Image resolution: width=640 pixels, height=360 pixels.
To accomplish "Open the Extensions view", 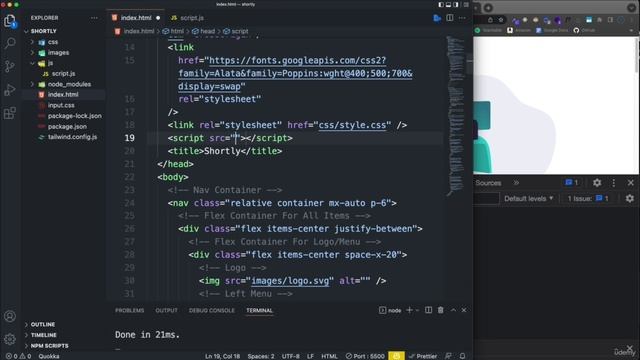I will click(10, 113).
